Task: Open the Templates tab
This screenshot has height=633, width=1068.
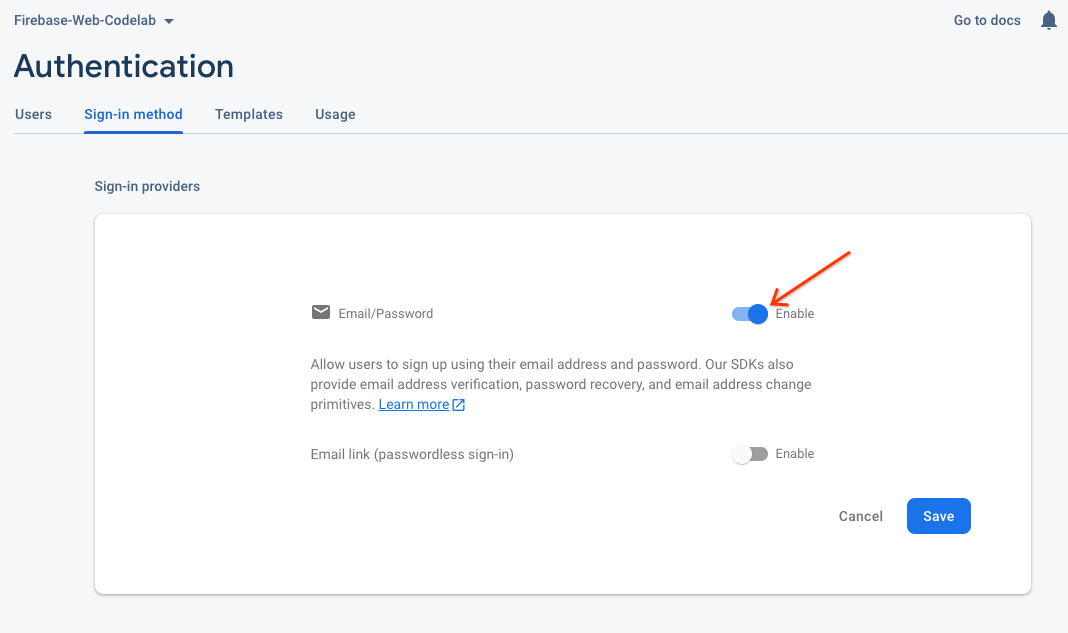Action: [248, 114]
